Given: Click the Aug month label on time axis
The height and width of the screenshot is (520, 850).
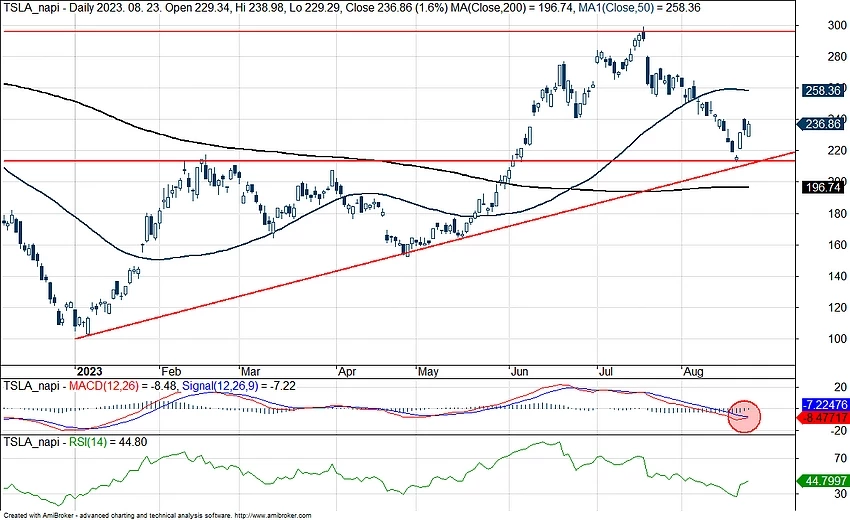Looking at the screenshot, I should (693, 372).
